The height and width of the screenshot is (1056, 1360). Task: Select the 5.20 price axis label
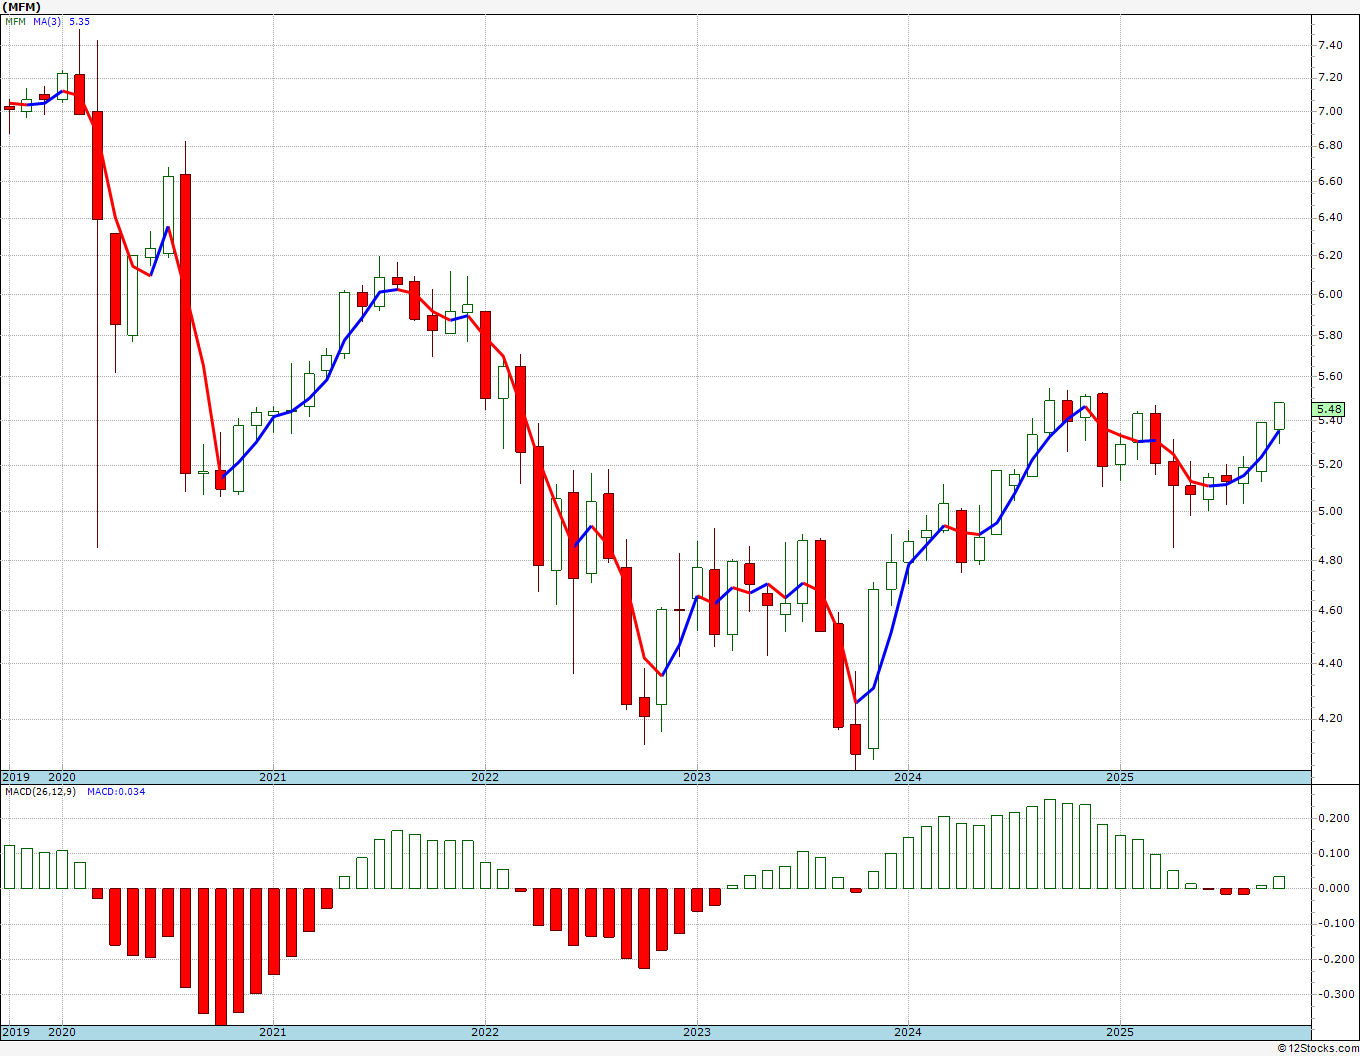pyautogui.click(x=1330, y=464)
